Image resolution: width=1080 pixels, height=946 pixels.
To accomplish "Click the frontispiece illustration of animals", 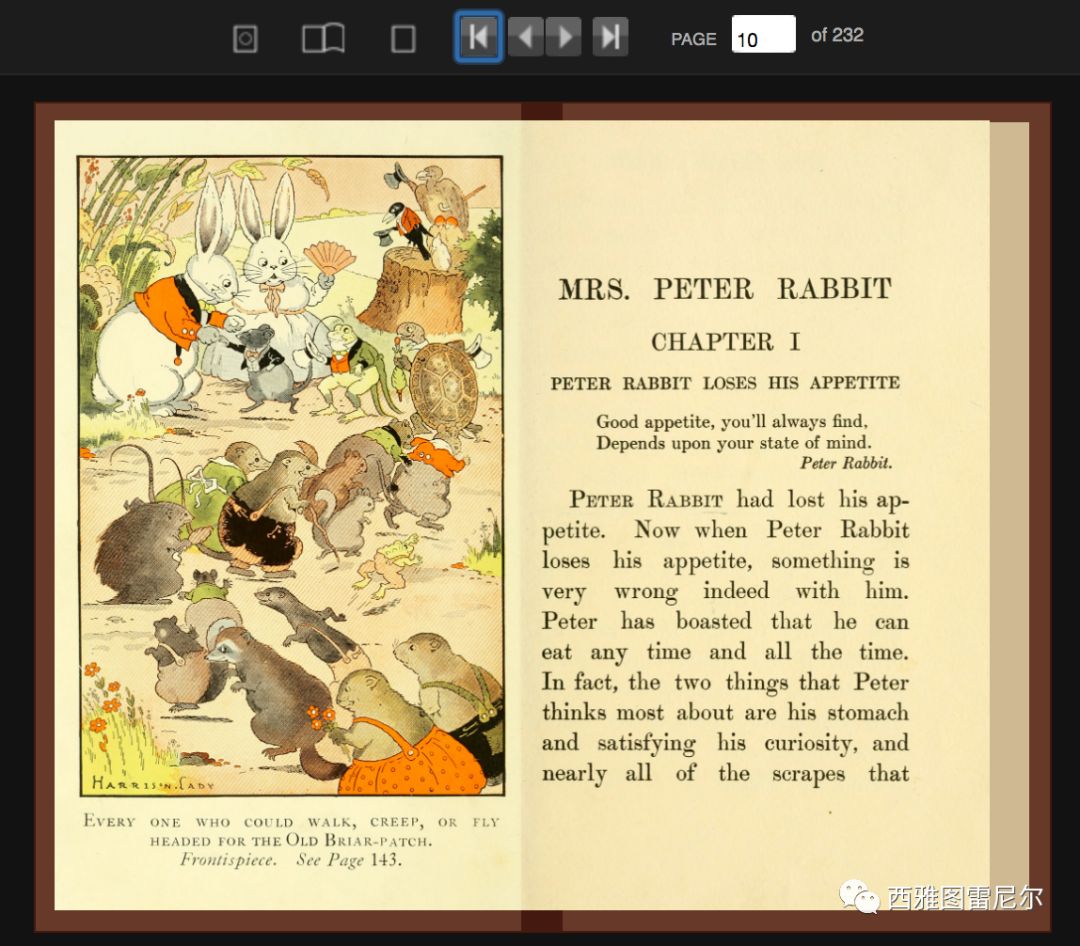I will (290, 476).
